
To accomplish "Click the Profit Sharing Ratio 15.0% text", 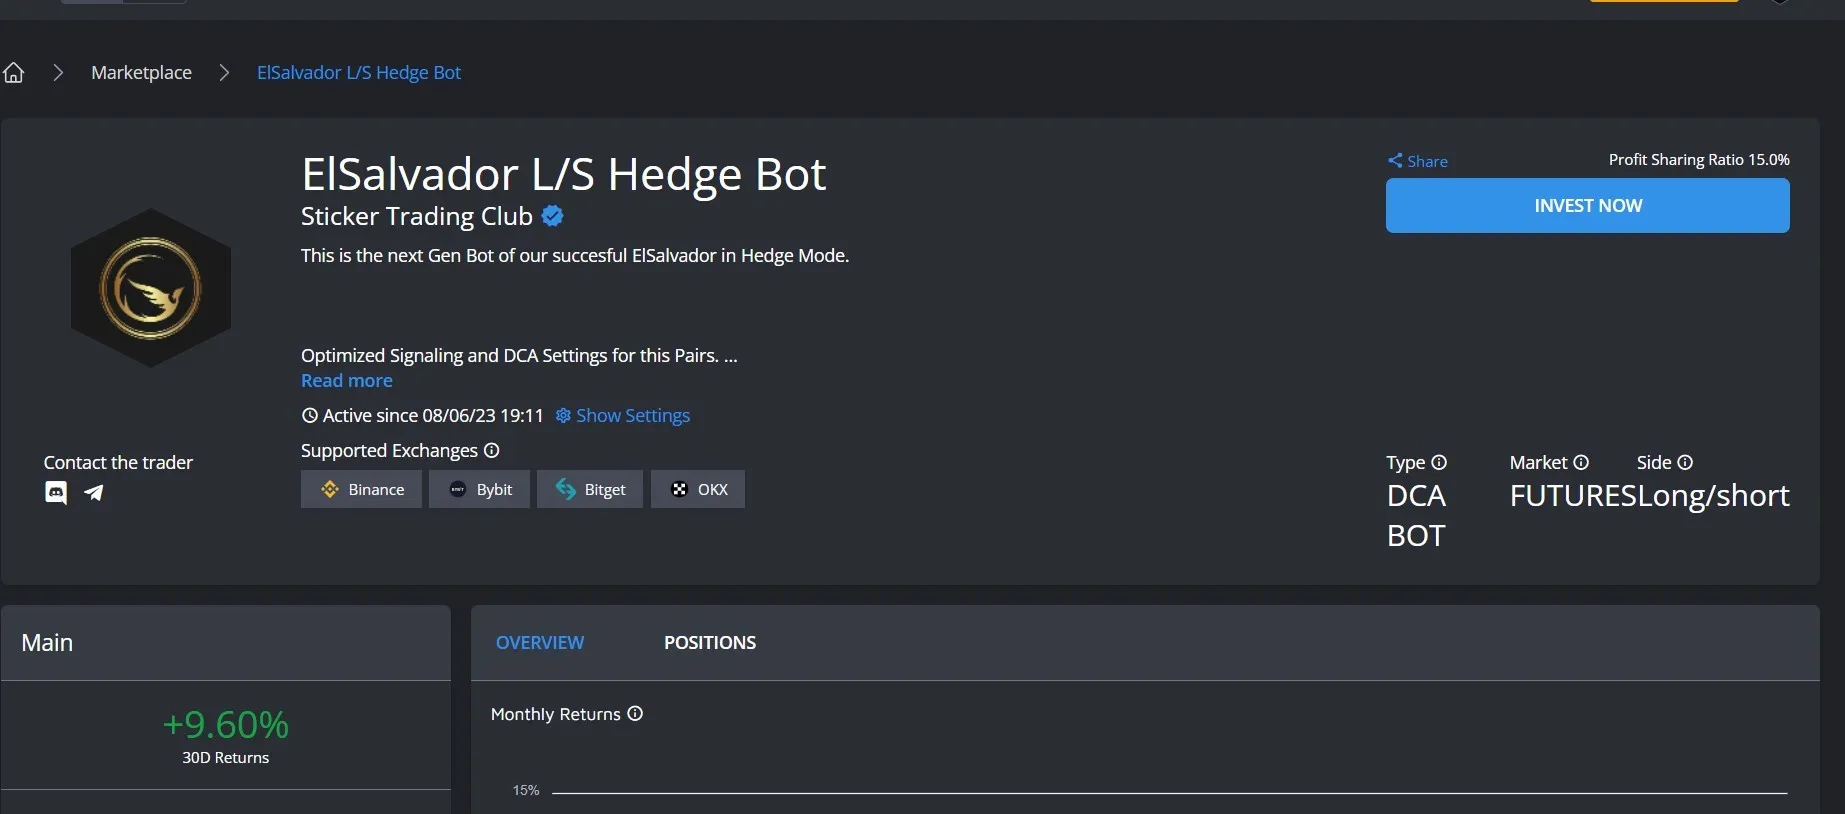I will pyautogui.click(x=1699, y=160).
